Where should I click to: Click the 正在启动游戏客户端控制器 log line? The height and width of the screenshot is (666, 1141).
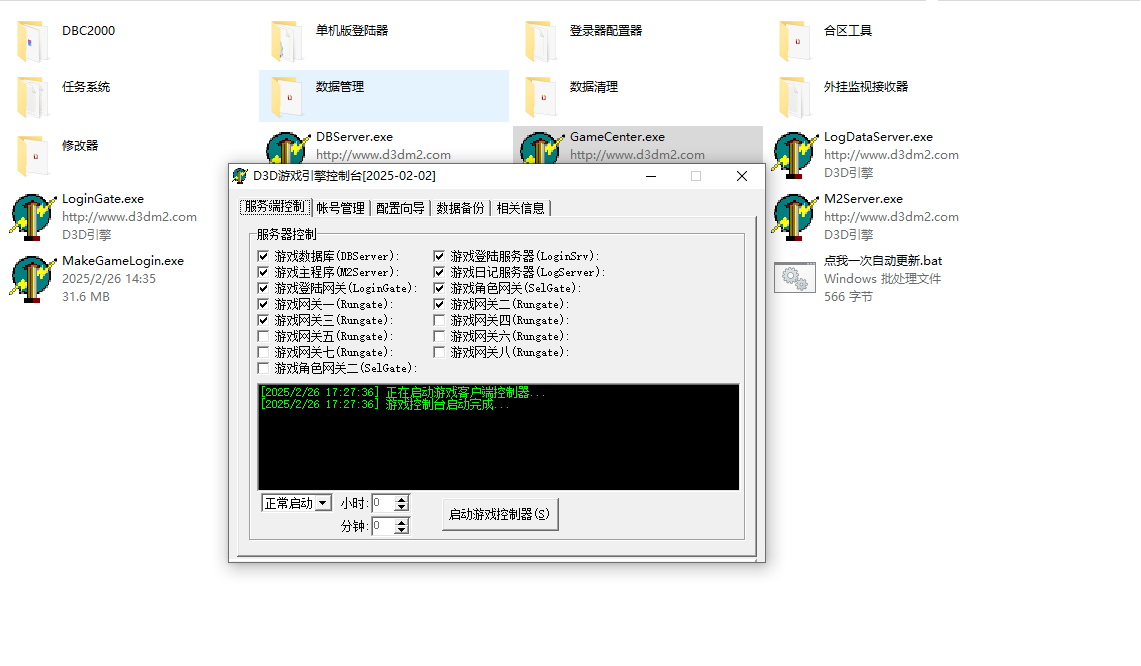(402, 392)
